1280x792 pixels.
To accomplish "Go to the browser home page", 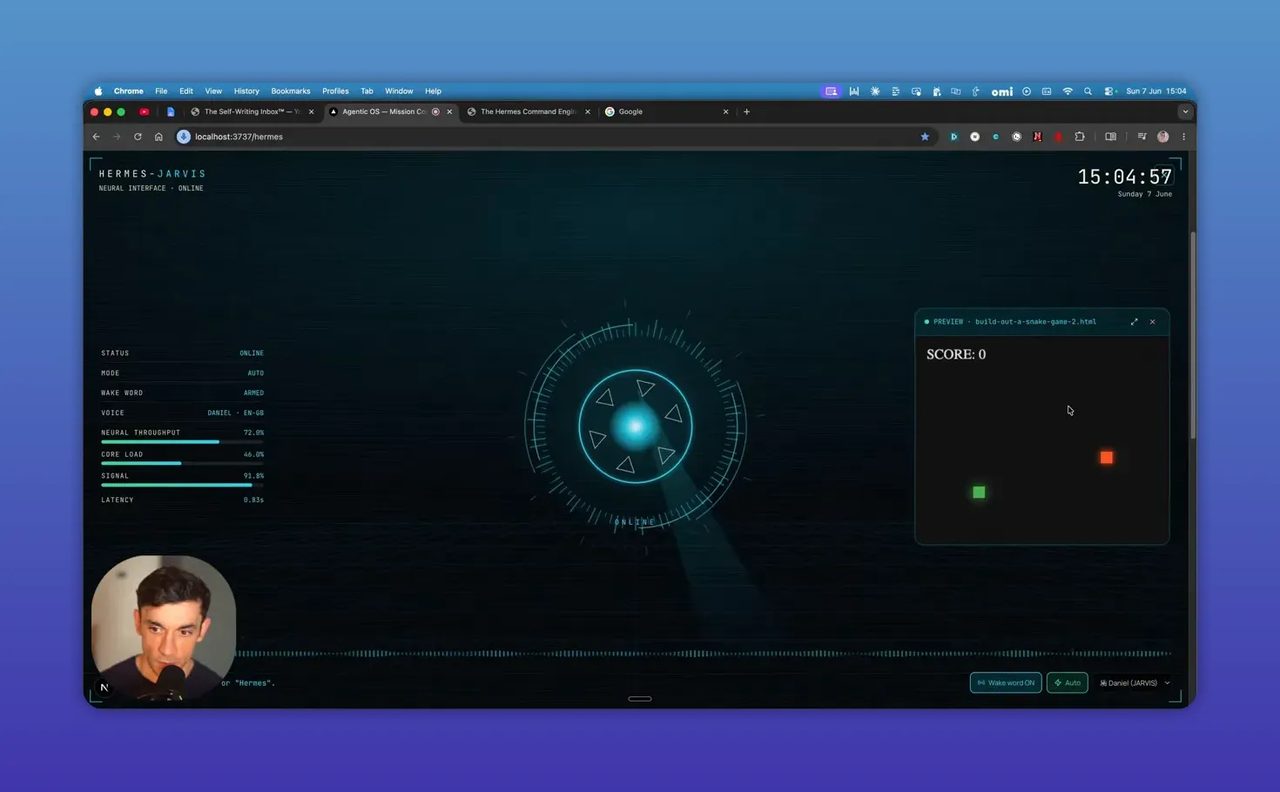I will tap(158, 137).
